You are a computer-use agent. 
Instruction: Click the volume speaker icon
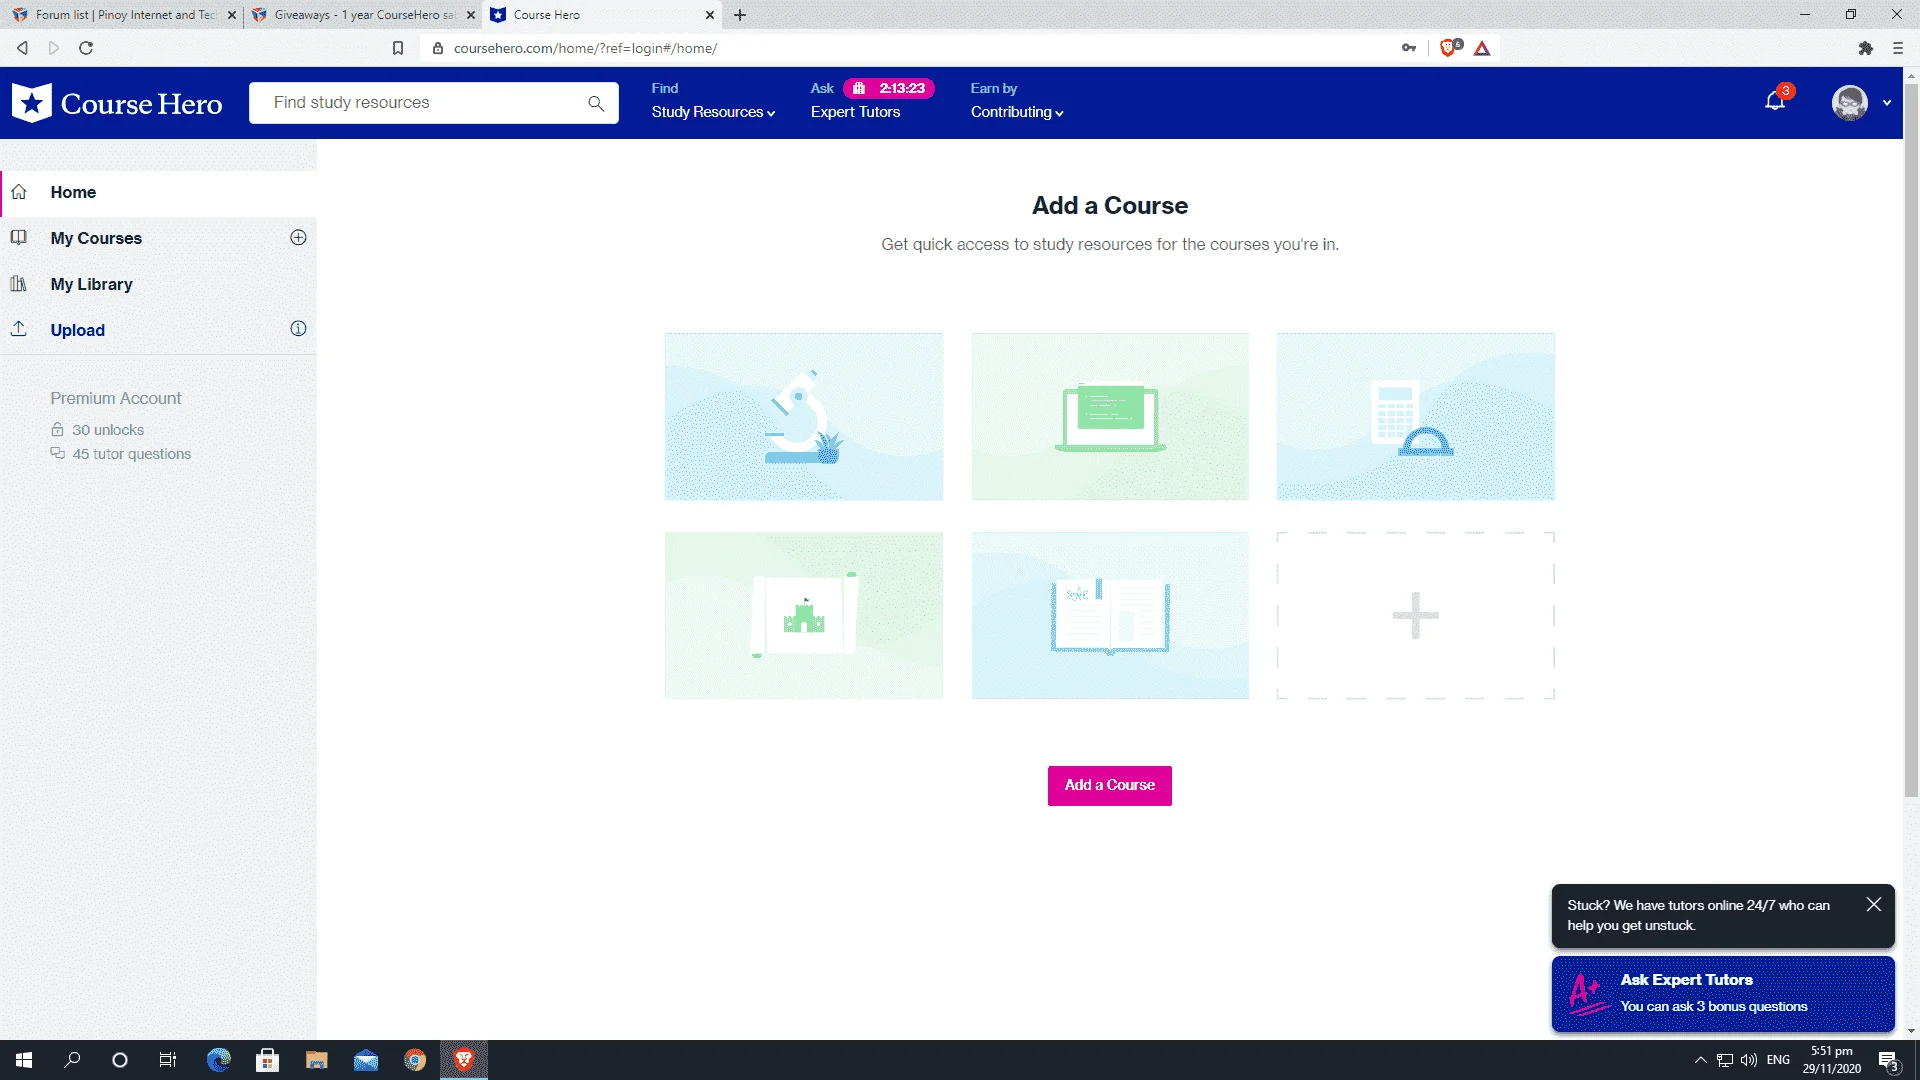[1749, 1060]
